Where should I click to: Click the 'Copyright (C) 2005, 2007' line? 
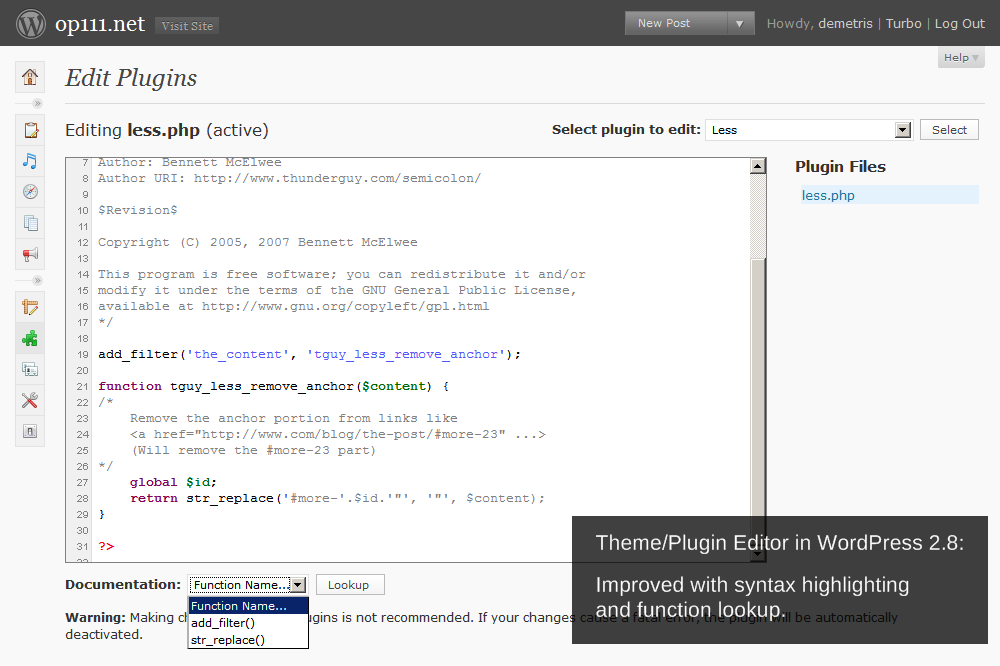(x=258, y=242)
